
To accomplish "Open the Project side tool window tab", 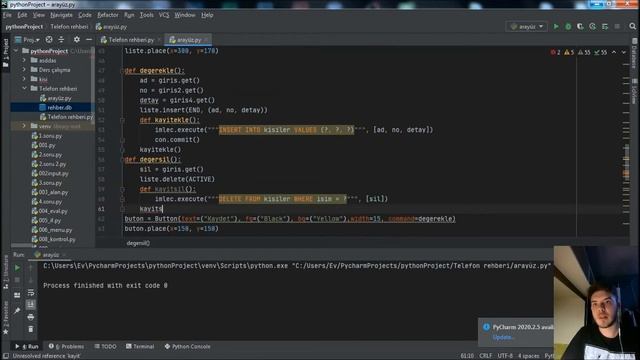I will pos(5,54).
